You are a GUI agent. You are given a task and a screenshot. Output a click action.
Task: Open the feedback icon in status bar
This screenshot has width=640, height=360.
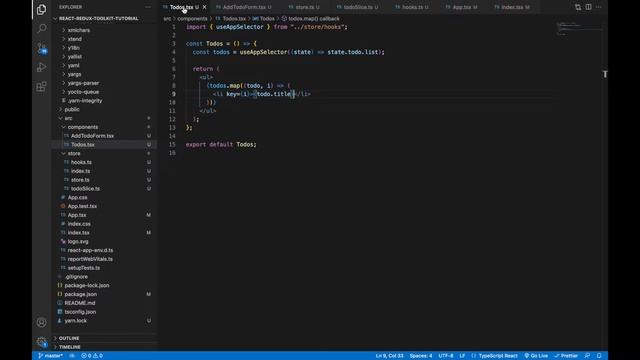click(x=587, y=356)
